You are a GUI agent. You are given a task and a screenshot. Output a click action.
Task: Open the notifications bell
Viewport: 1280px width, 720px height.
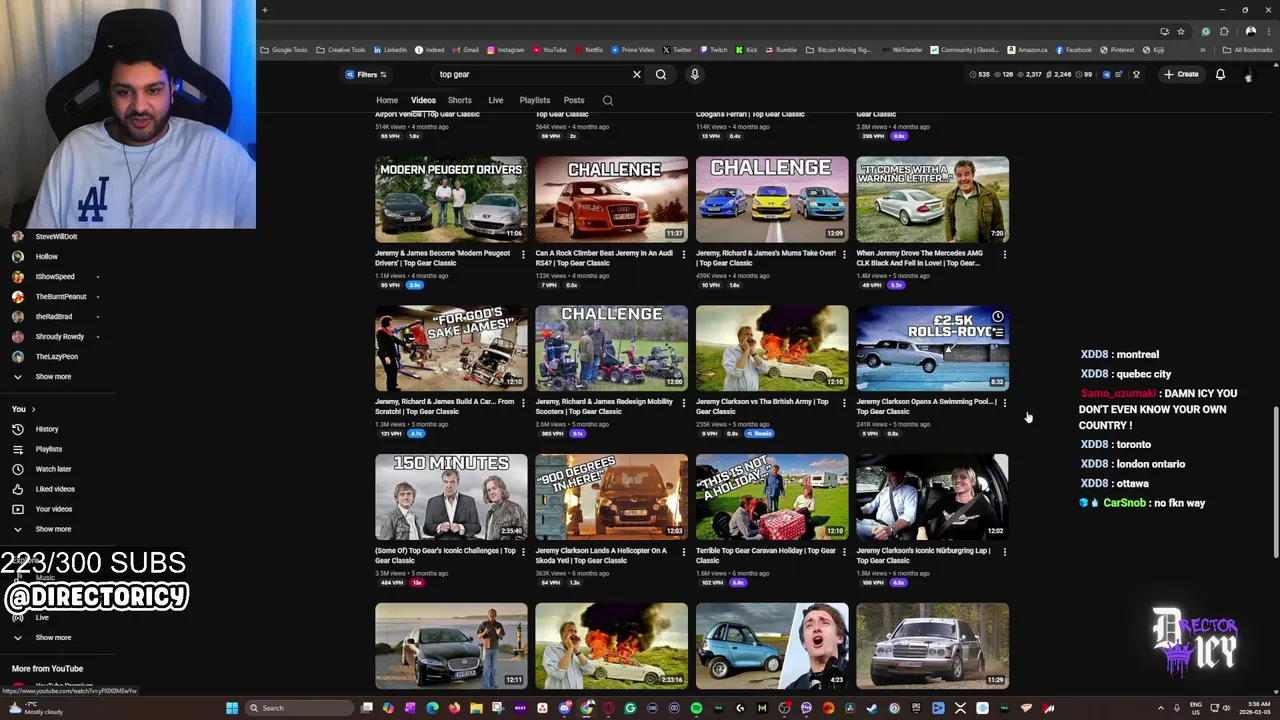pyautogui.click(x=1220, y=74)
